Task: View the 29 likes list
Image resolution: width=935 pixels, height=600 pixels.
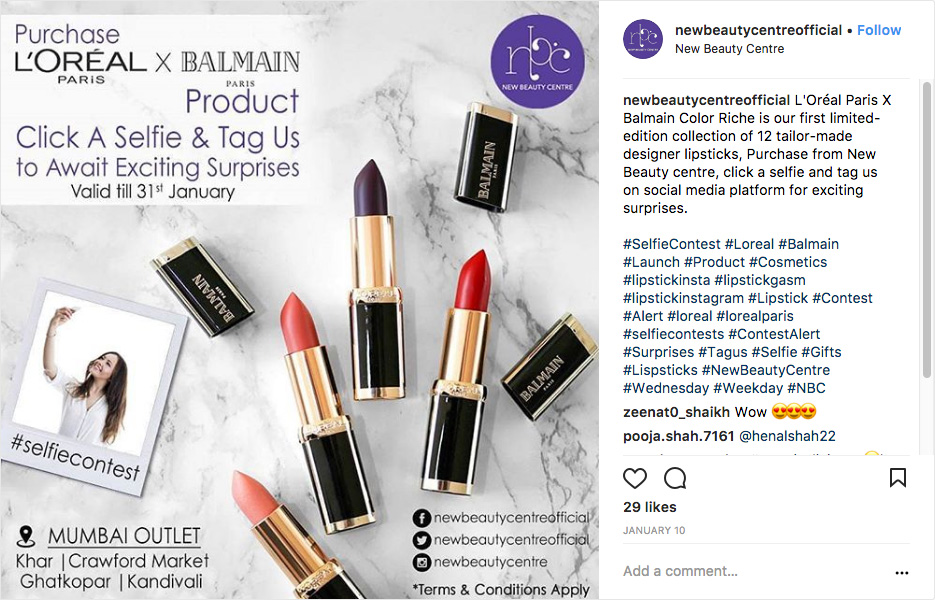Action: click(x=649, y=507)
